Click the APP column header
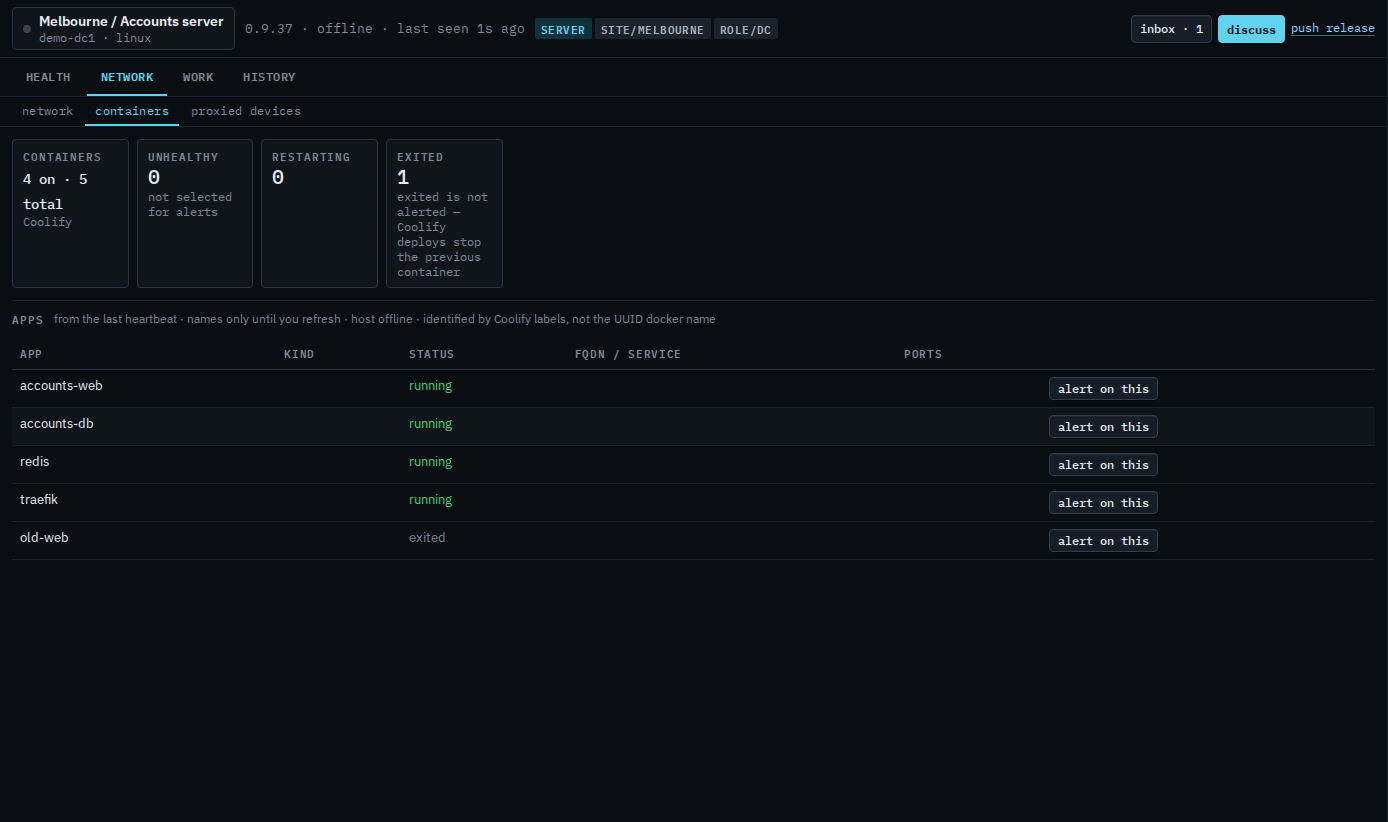This screenshot has height=822, width=1388. [x=31, y=354]
